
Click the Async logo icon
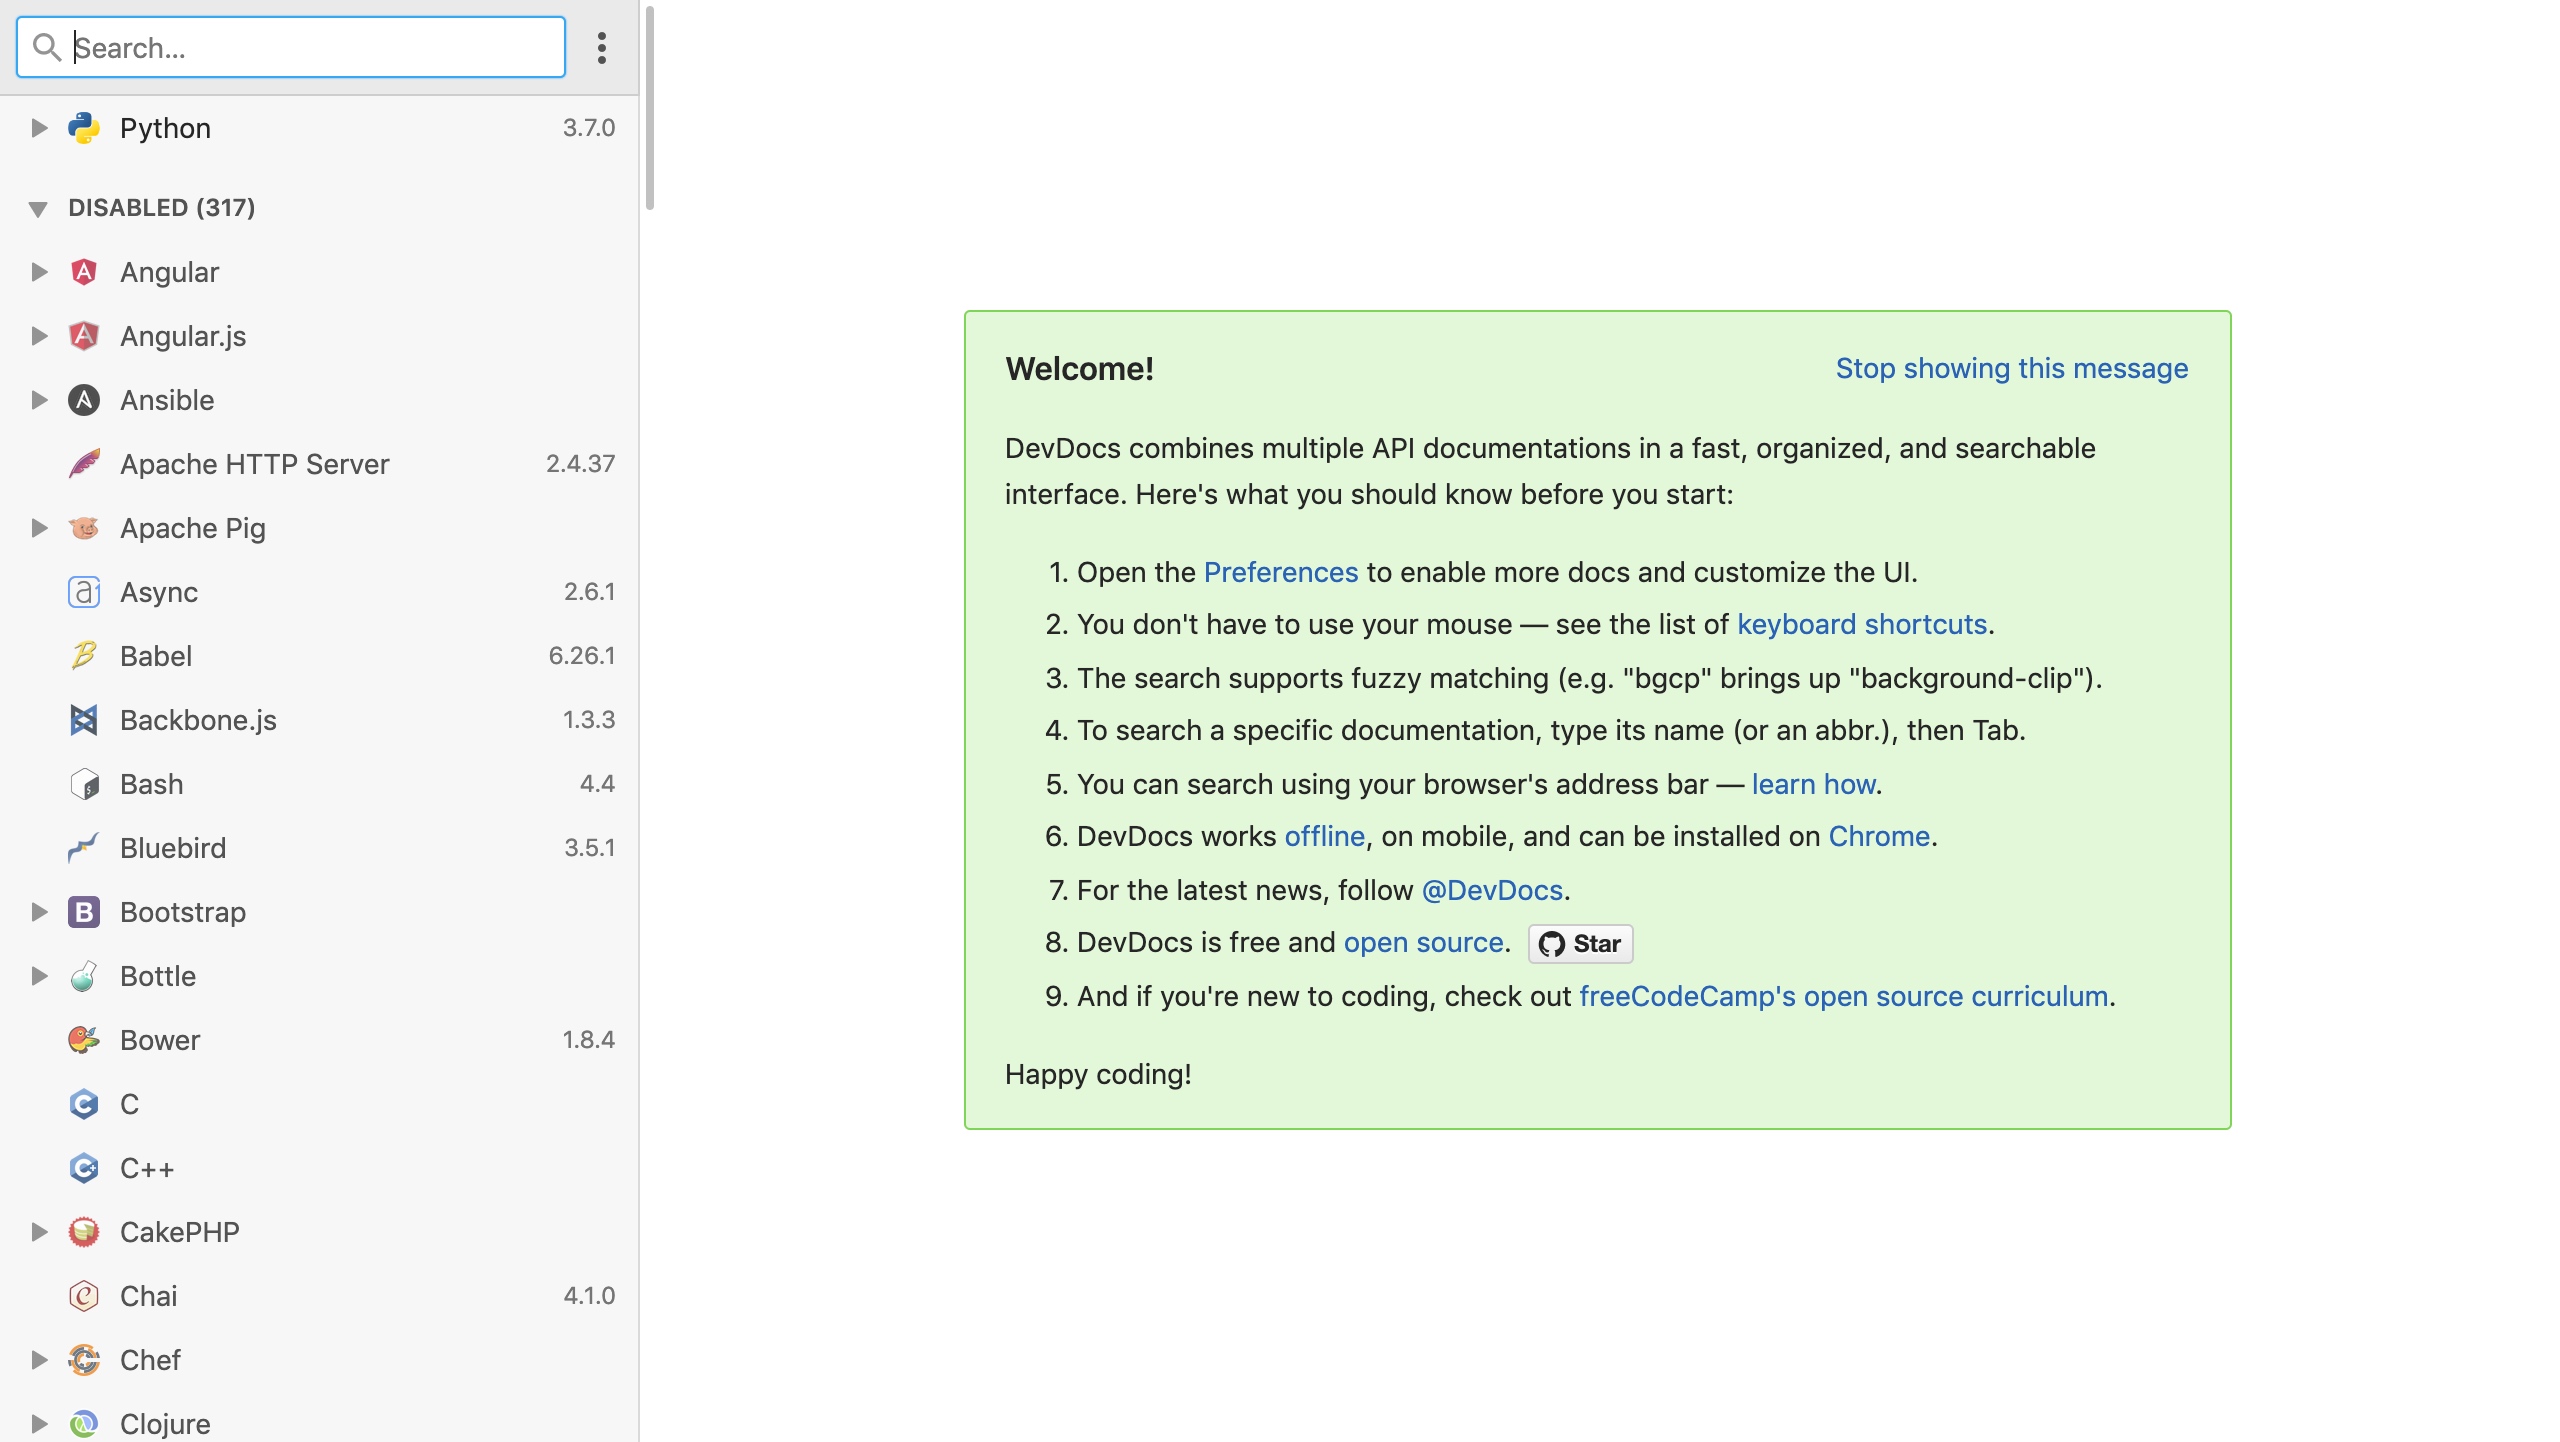coord(84,592)
